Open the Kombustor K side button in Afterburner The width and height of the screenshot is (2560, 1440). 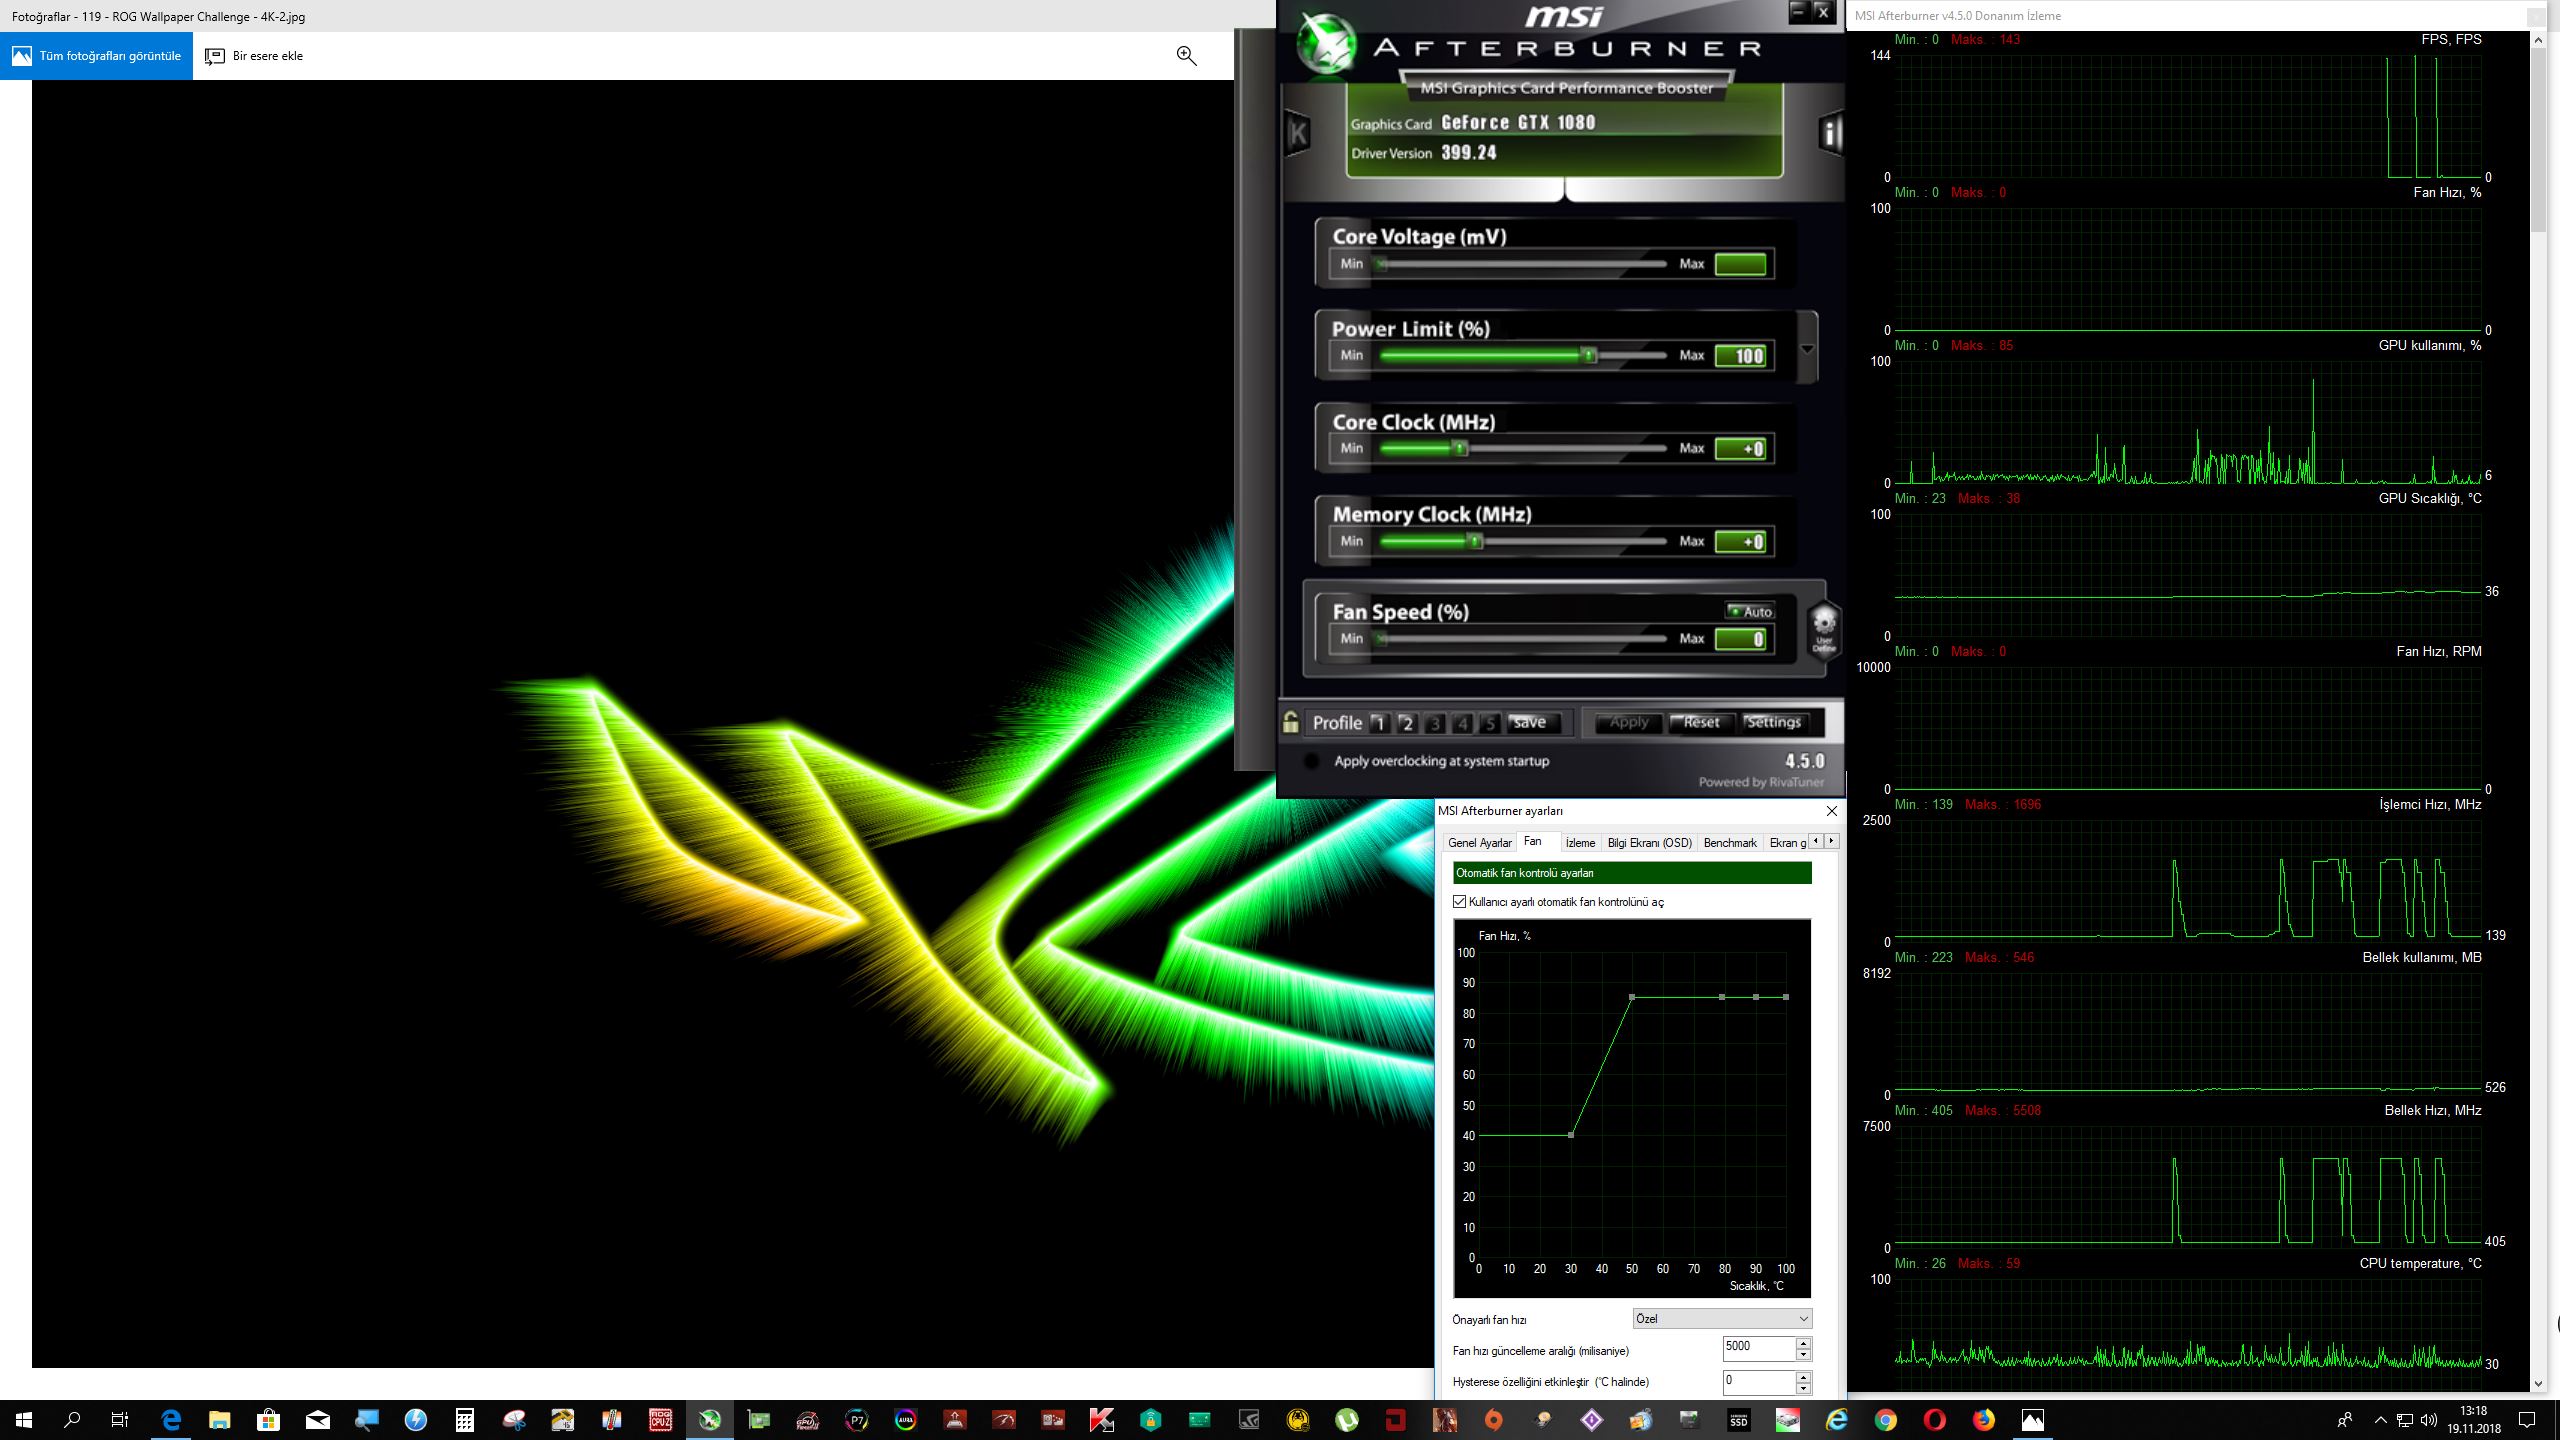tap(1298, 133)
